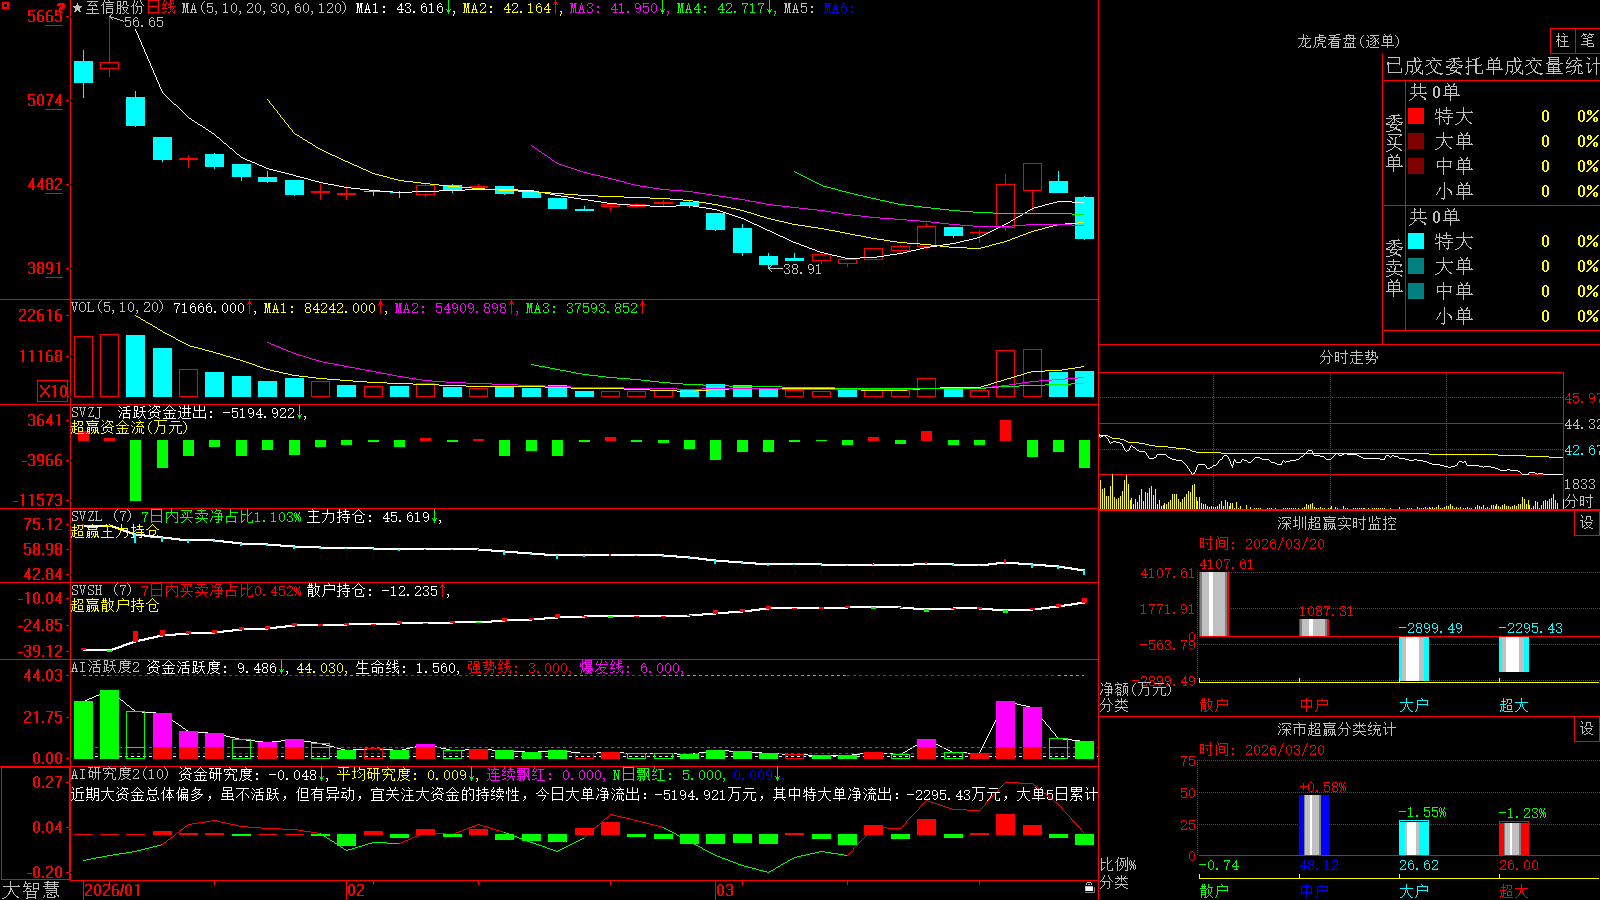Click the 03 month marker on timeline

[x=725, y=890]
